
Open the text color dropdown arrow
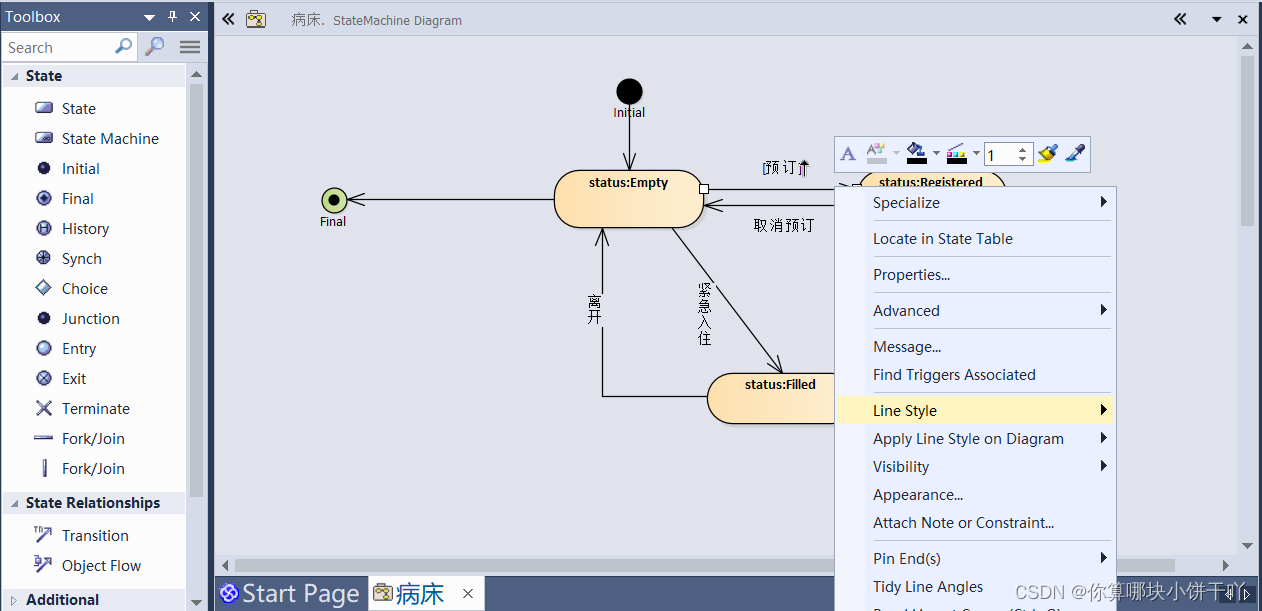coord(896,154)
